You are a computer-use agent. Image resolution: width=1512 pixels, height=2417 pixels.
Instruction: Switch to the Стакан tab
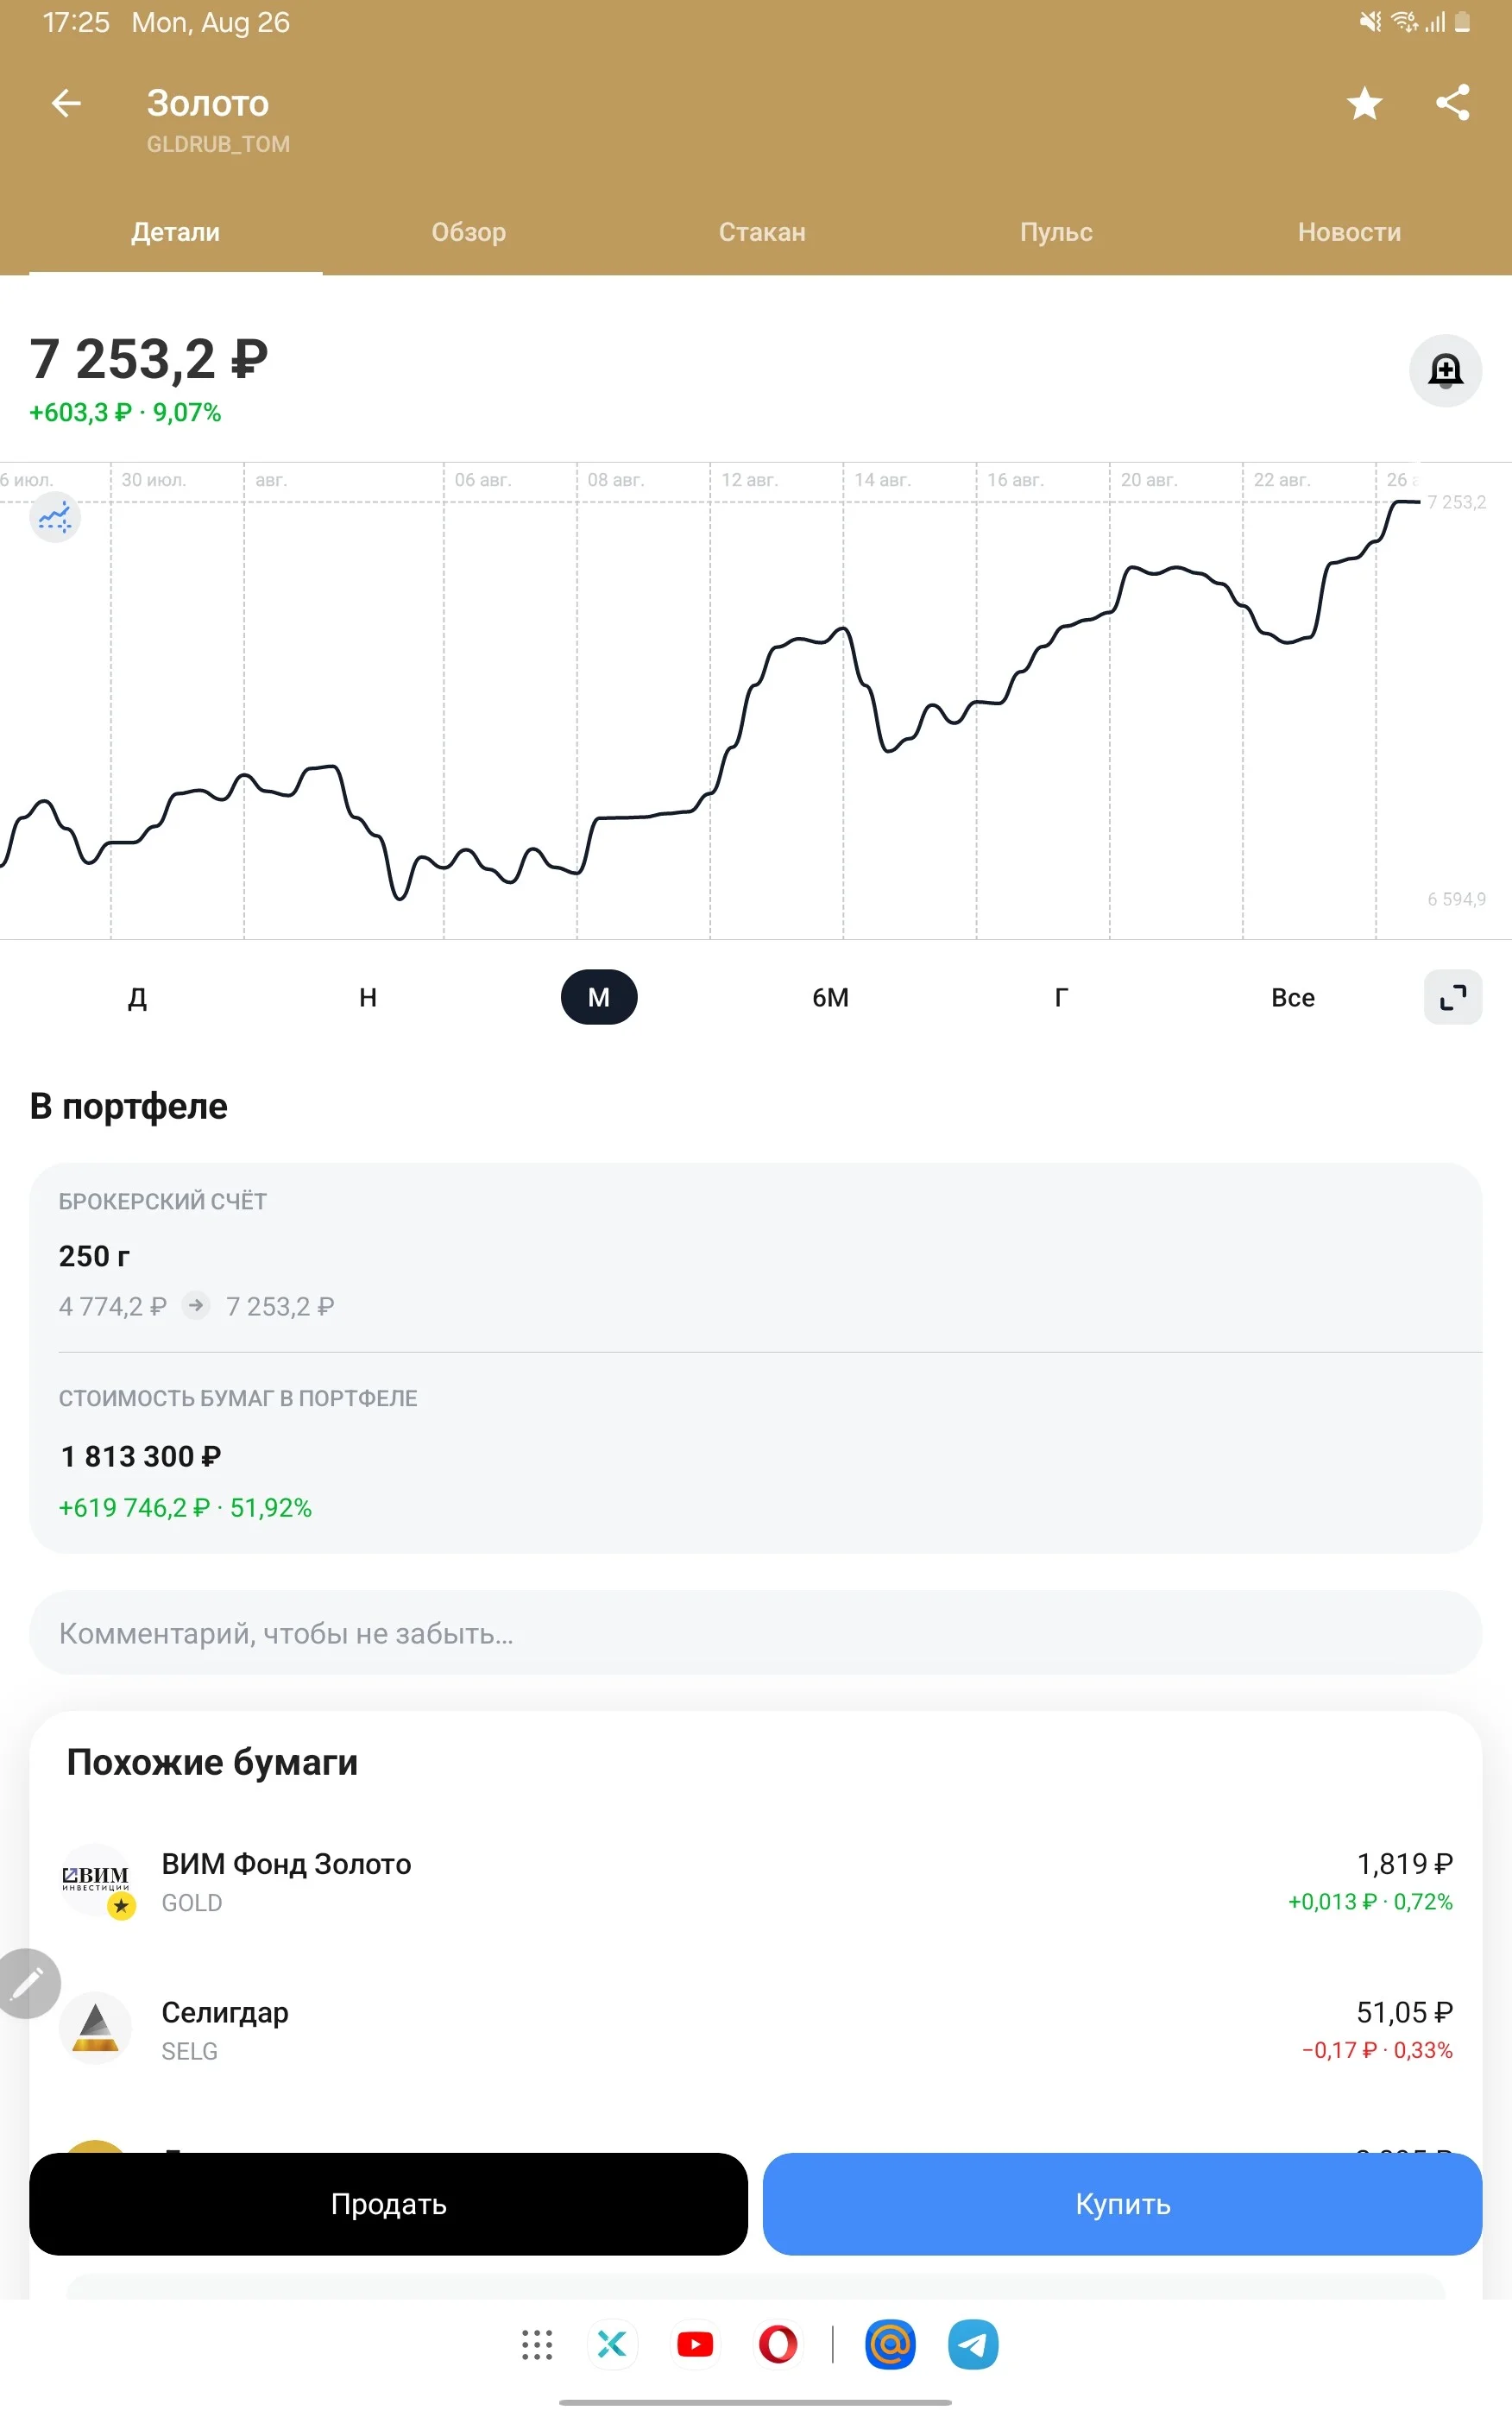pyautogui.click(x=762, y=232)
